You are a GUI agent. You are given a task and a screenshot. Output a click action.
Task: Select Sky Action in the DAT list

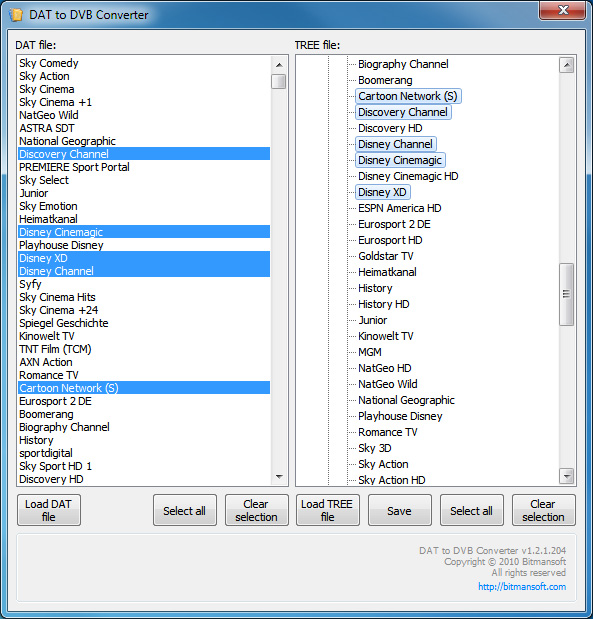pyautogui.click(x=144, y=76)
